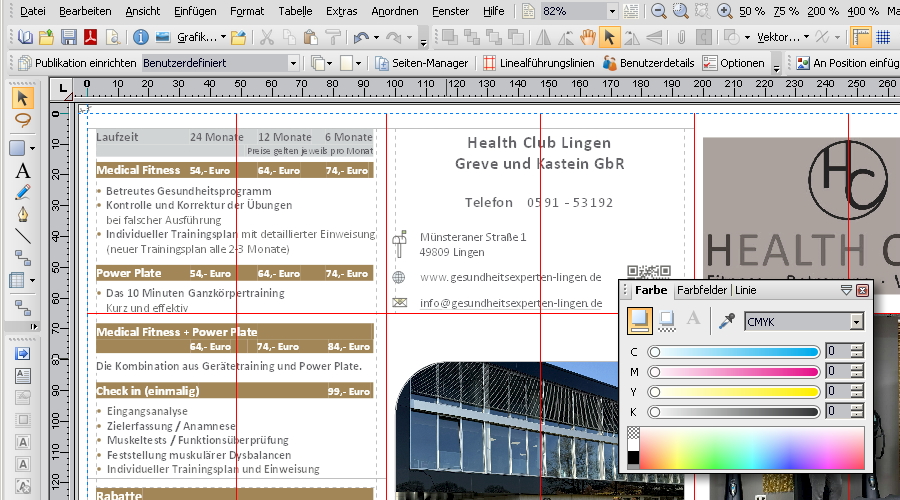Viewport: 900px width, 500px height.
Task: Switch to the Farbfelder tab
Action: click(701, 290)
